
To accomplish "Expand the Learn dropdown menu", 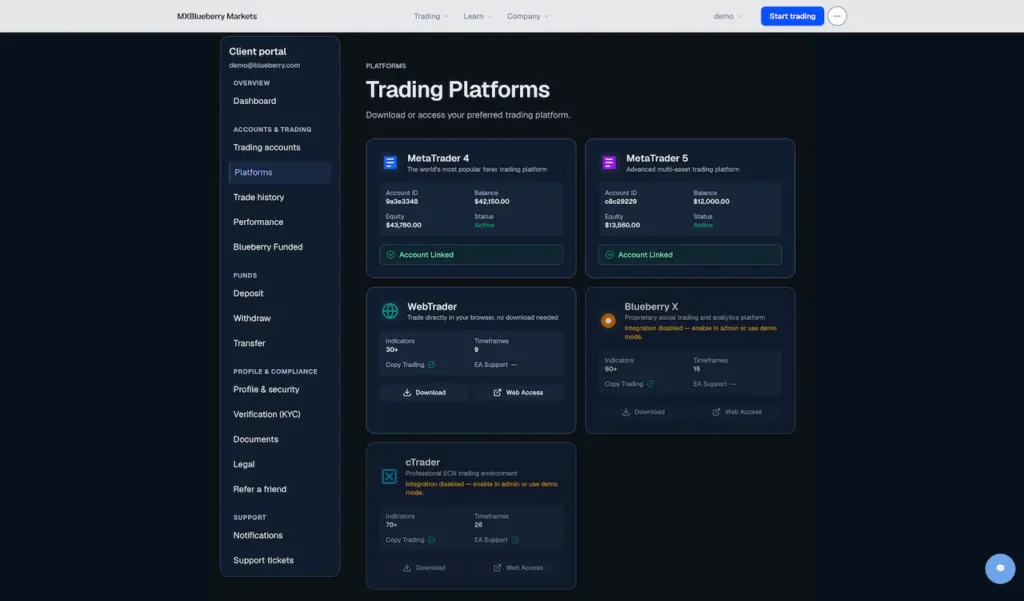I will pyautogui.click(x=477, y=16).
